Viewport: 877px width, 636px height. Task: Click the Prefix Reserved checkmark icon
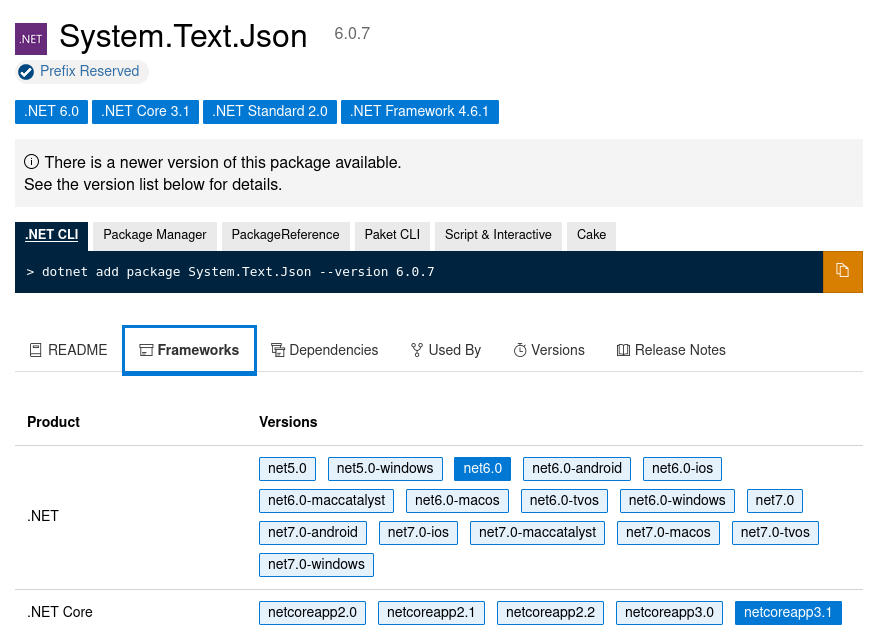[x=26, y=72]
